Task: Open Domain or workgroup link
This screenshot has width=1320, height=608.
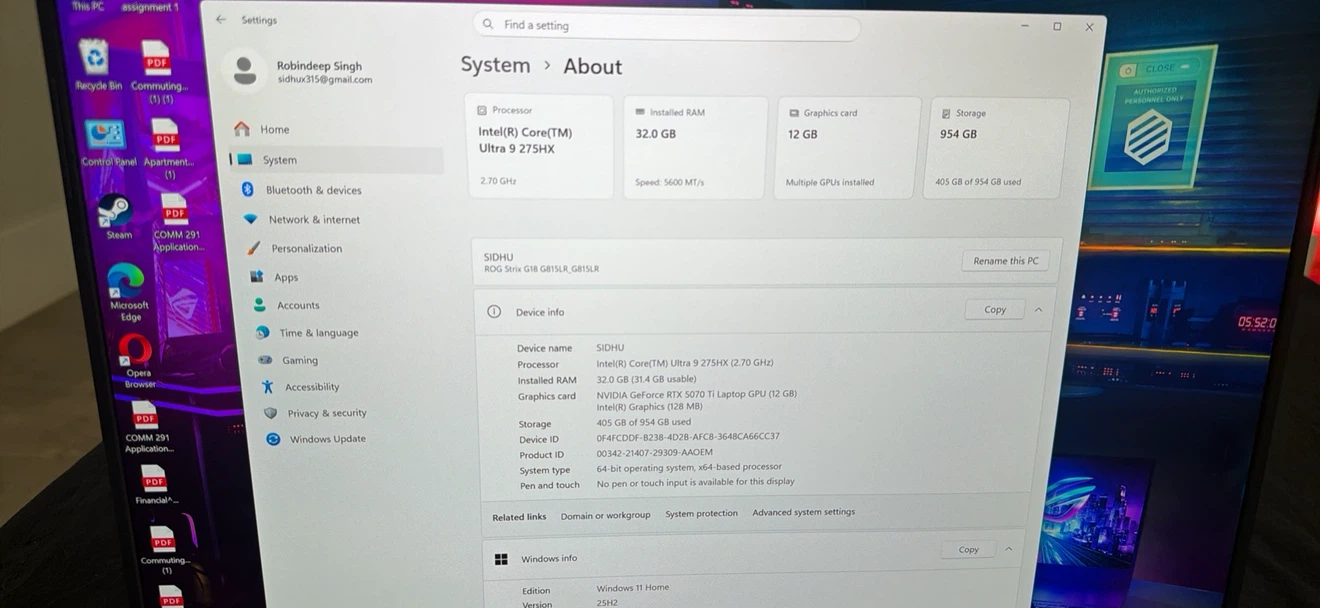Action: (x=605, y=515)
